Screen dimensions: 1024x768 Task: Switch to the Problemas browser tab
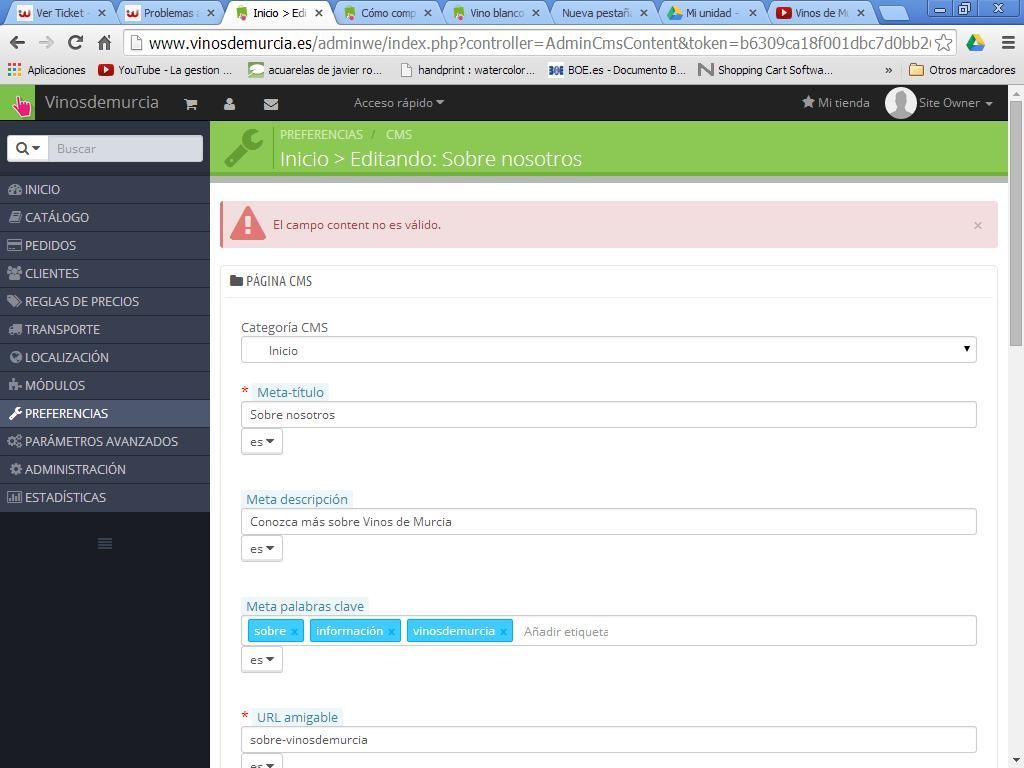tap(168, 12)
